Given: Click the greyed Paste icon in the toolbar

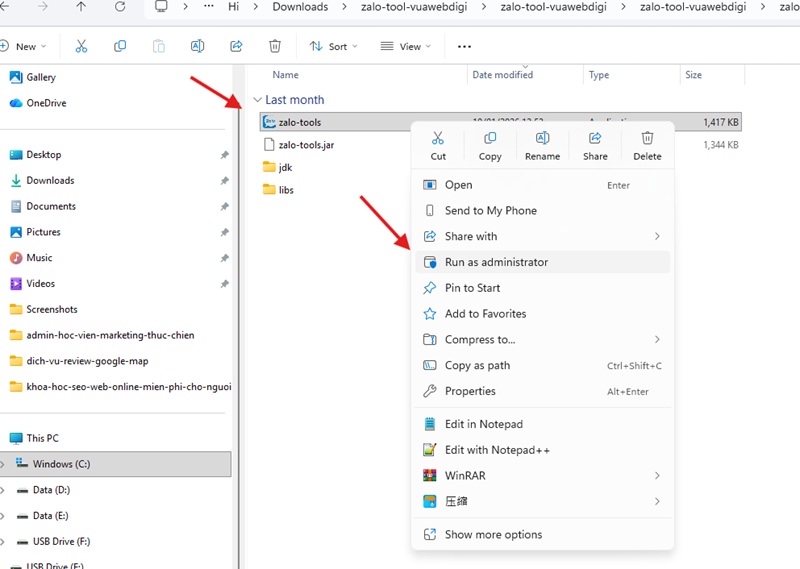Looking at the screenshot, I should (159, 46).
